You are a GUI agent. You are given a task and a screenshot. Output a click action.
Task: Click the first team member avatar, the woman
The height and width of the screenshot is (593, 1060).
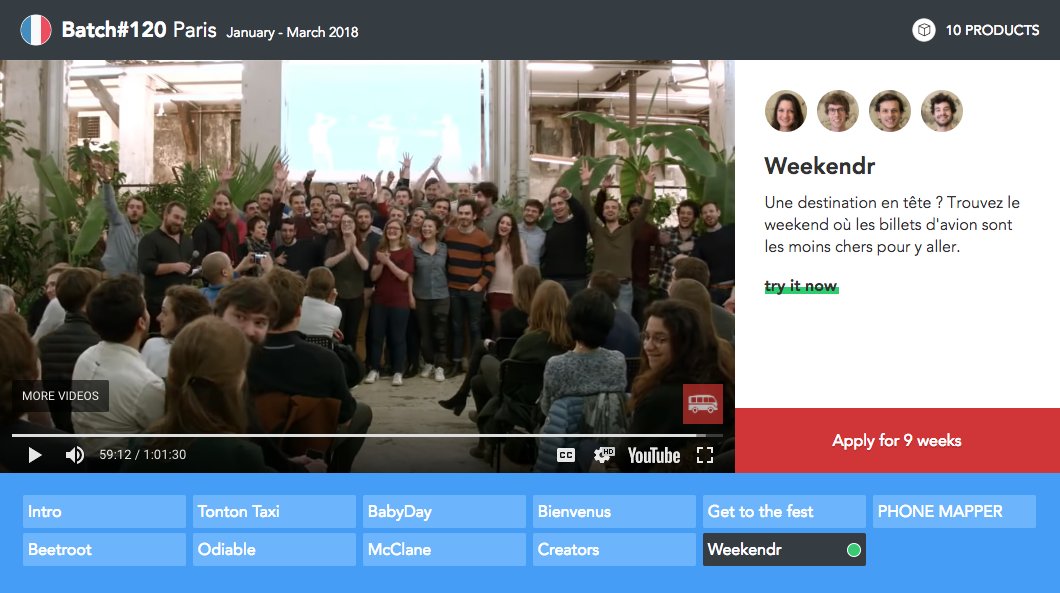(786, 111)
